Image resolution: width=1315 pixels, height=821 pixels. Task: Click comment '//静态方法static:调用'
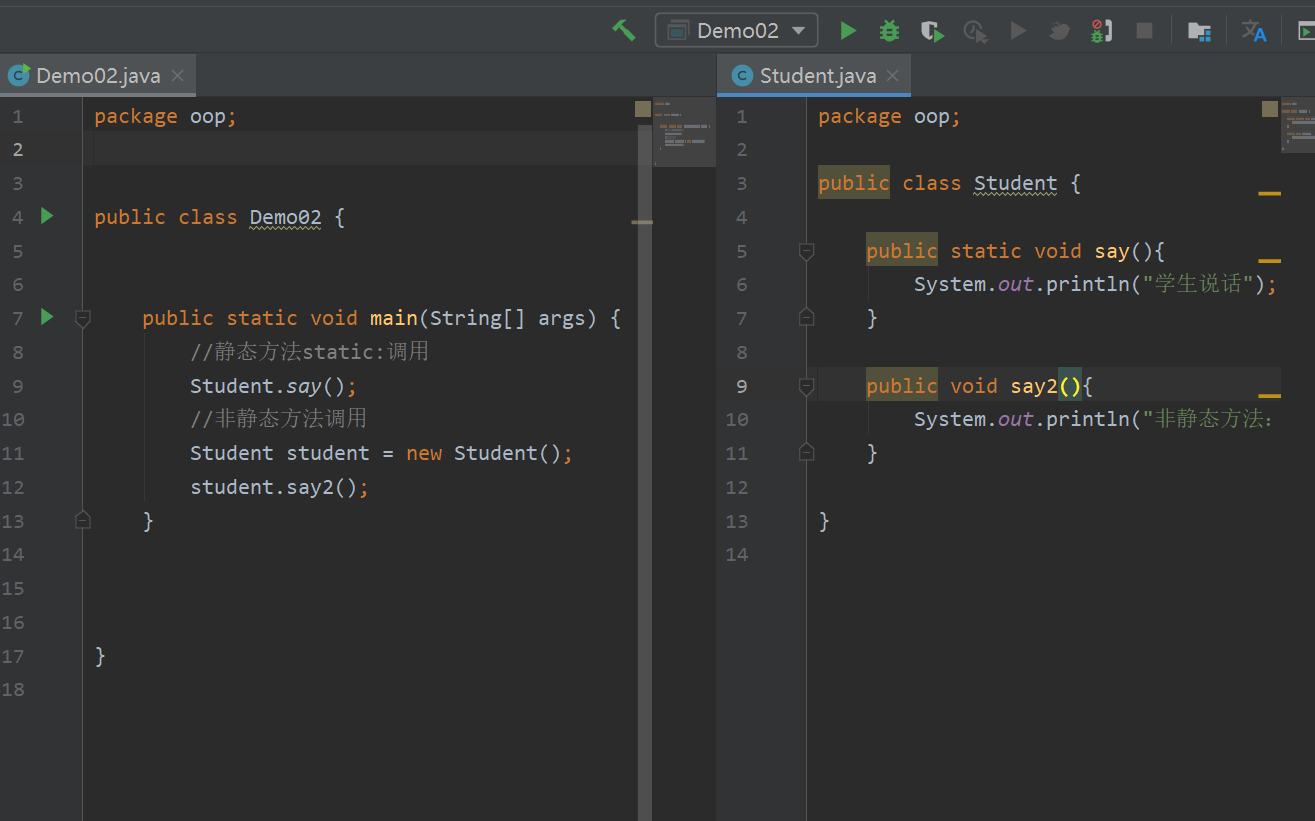309,352
